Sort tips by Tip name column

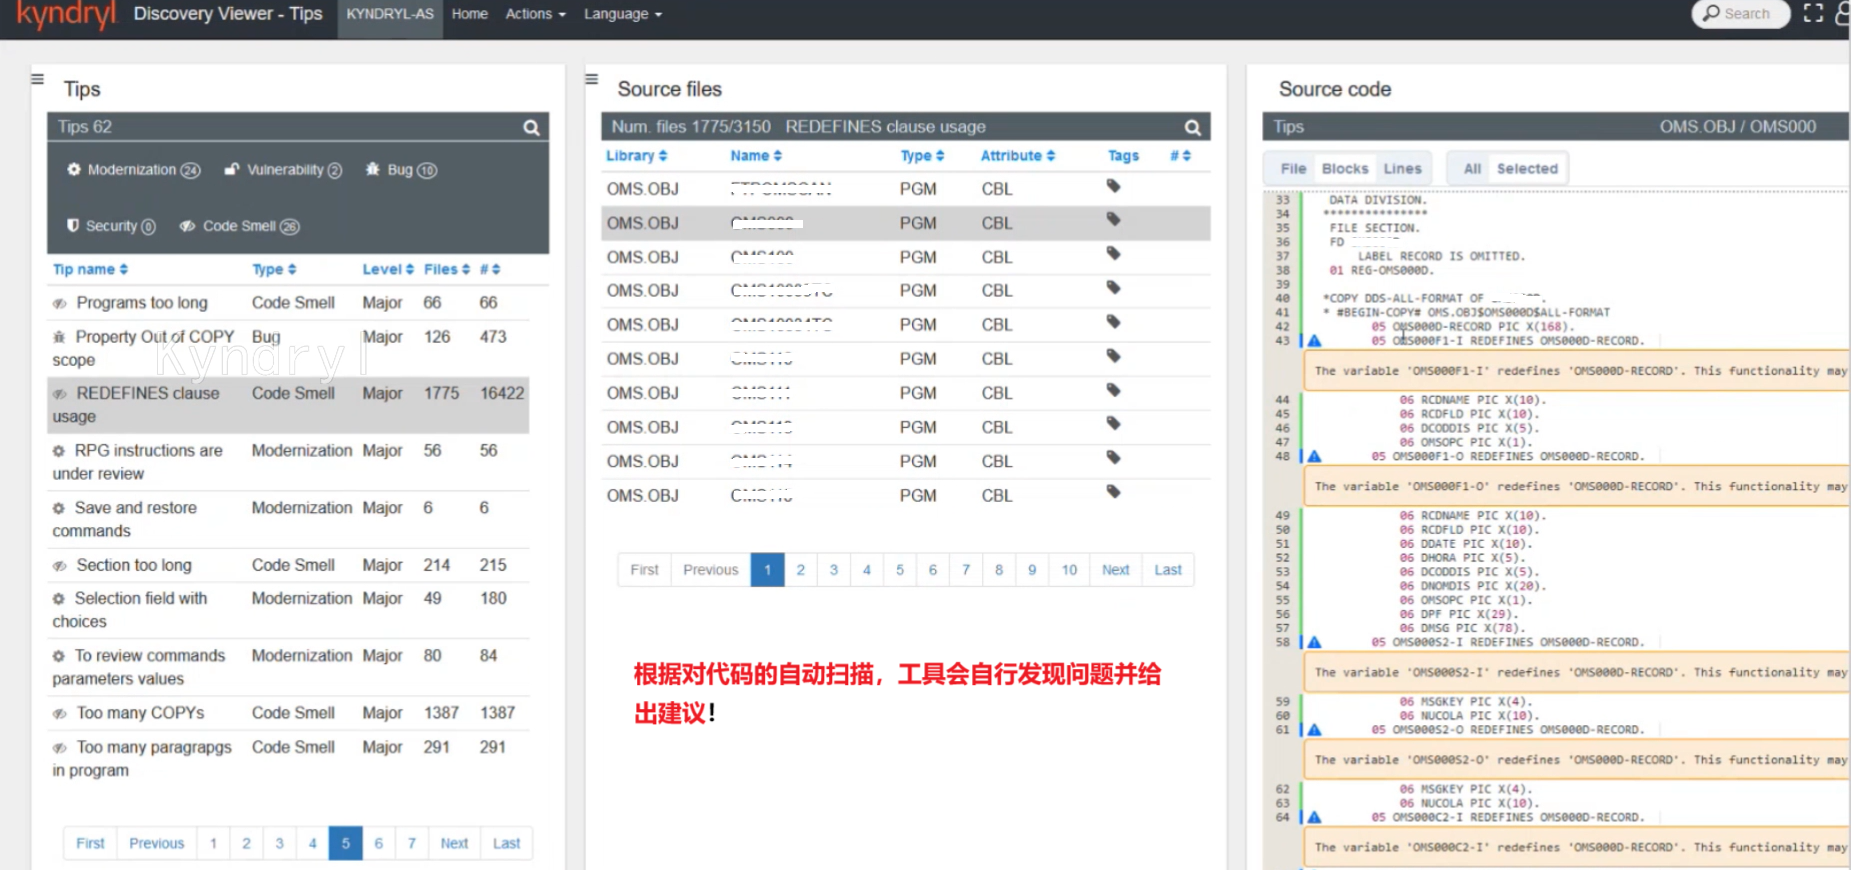click(90, 269)
